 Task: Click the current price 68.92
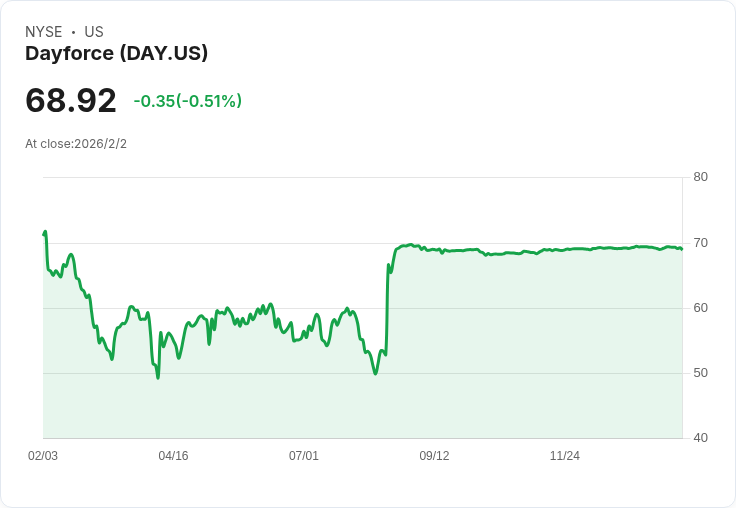(x=71, y=101)
